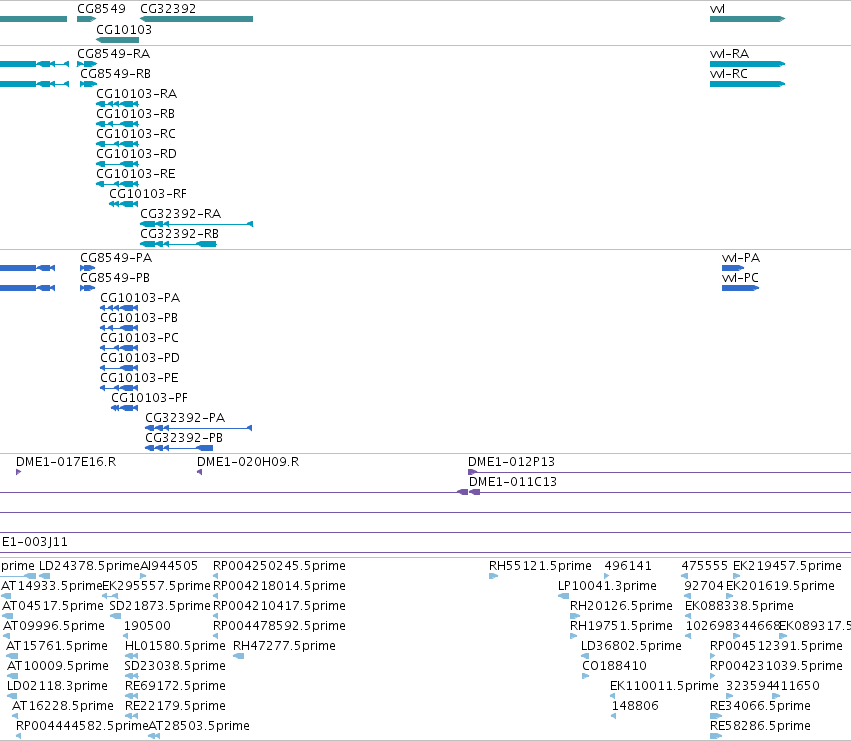Open transcript CG10103-RC

pyautogui.click(x=136, y=134)
